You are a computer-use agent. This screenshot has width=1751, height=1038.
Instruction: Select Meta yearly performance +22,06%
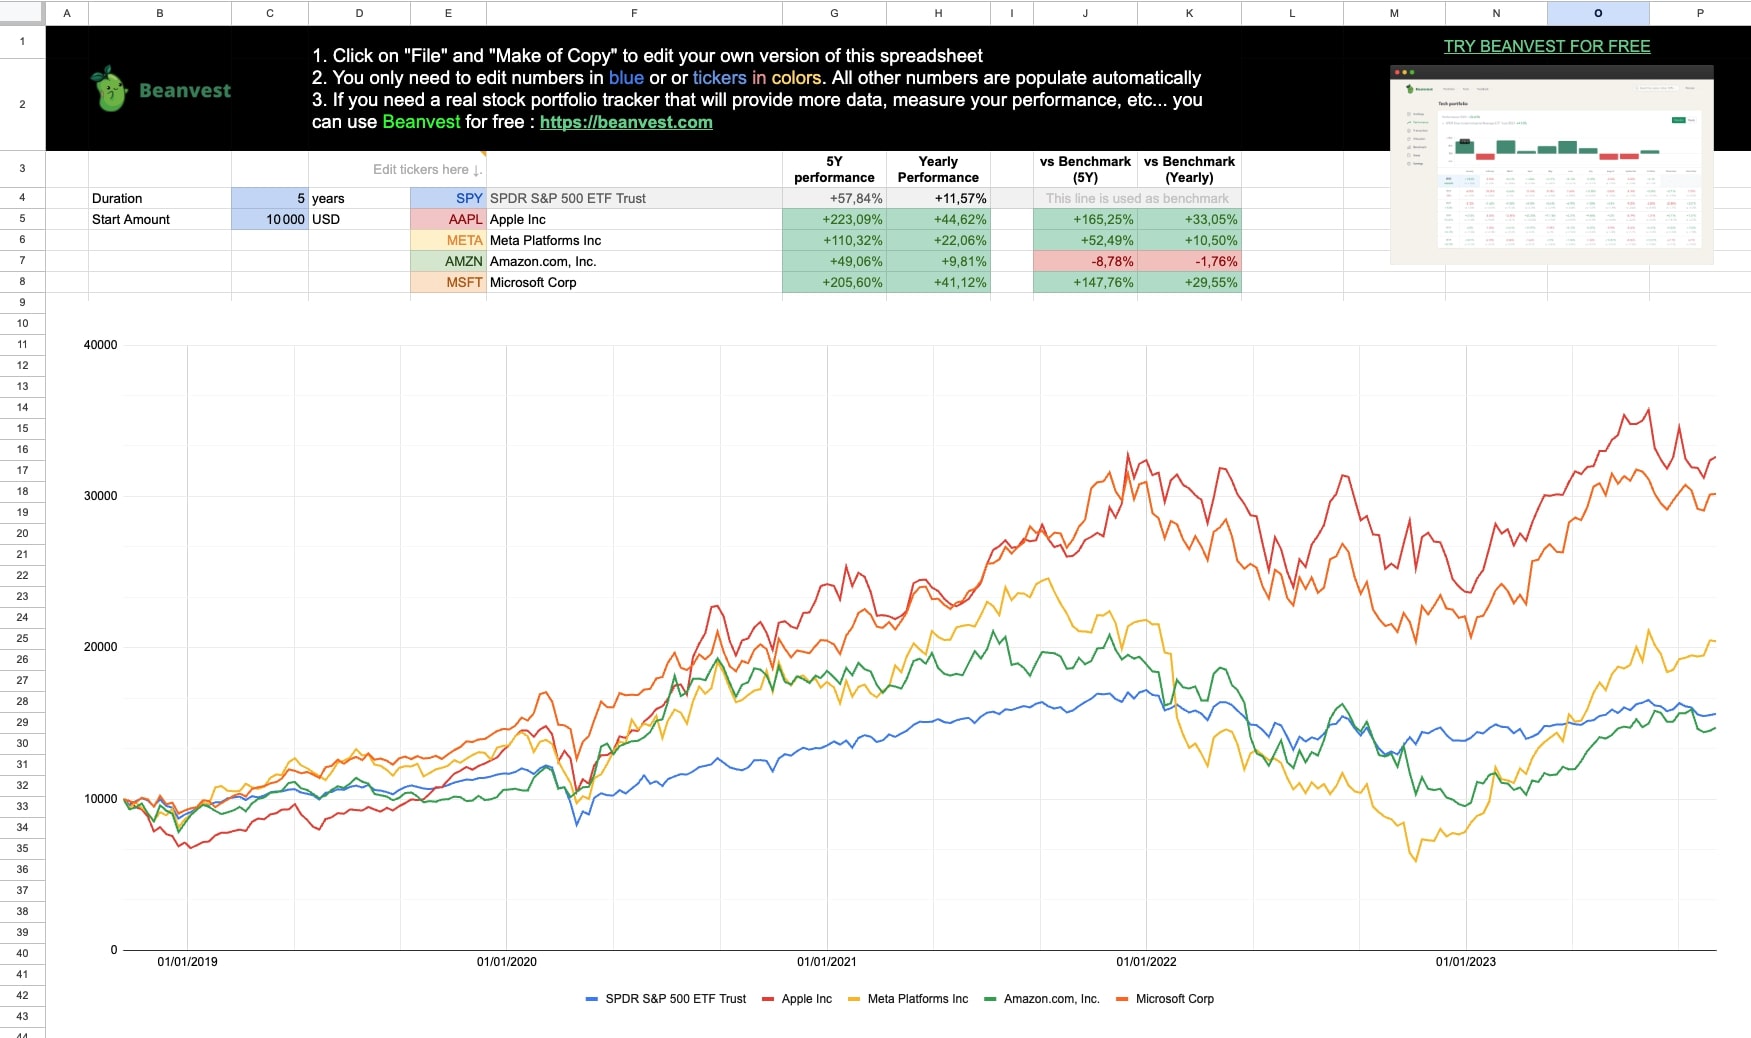(938, 240)
